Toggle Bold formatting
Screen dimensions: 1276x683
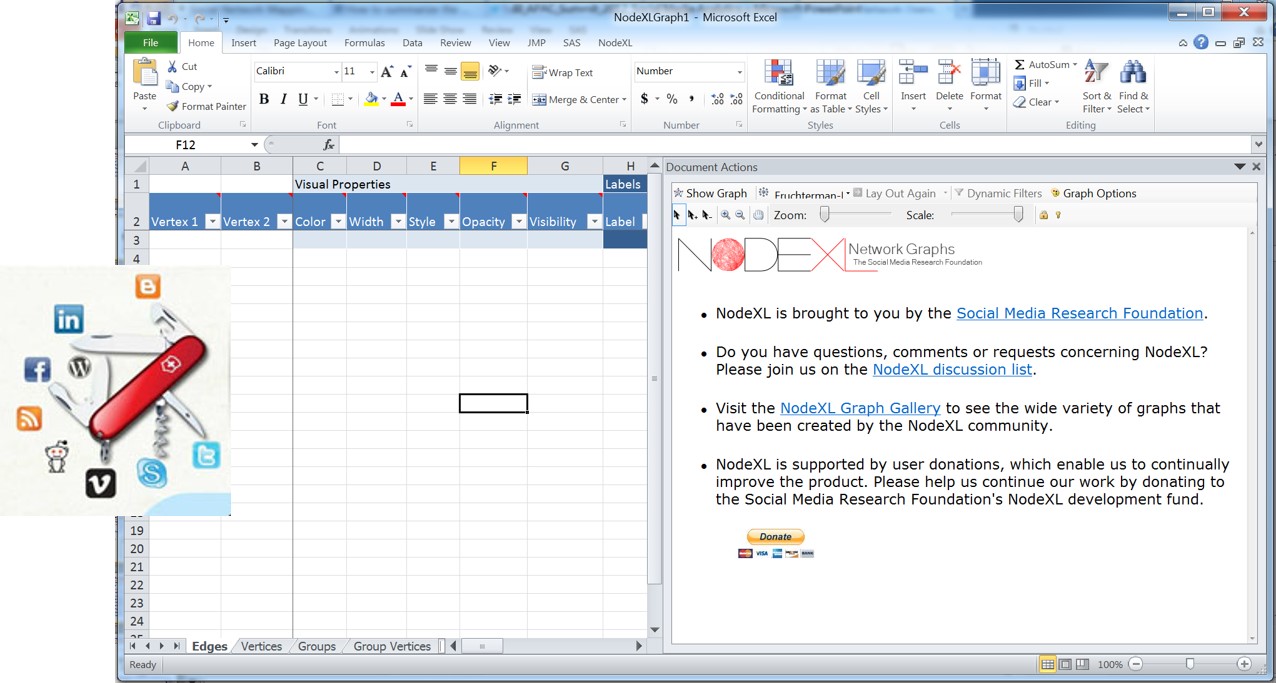[264, 99]
